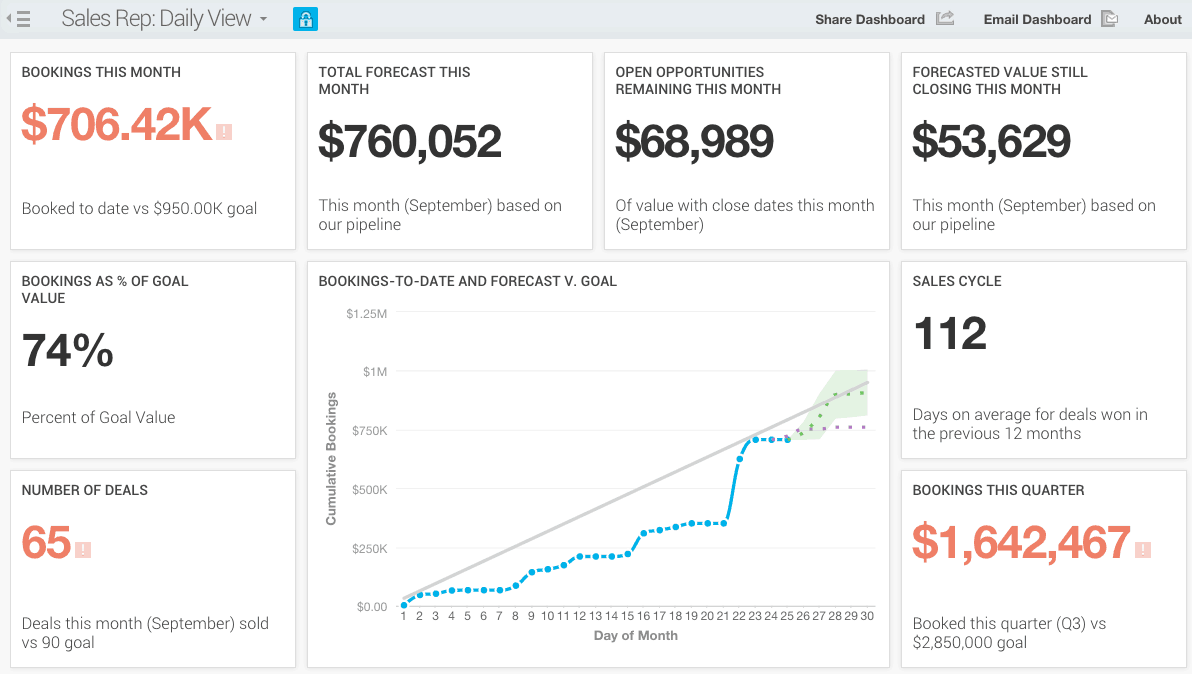Click the $68,989 open opportunities value
1192x674 pixels.
694,141
